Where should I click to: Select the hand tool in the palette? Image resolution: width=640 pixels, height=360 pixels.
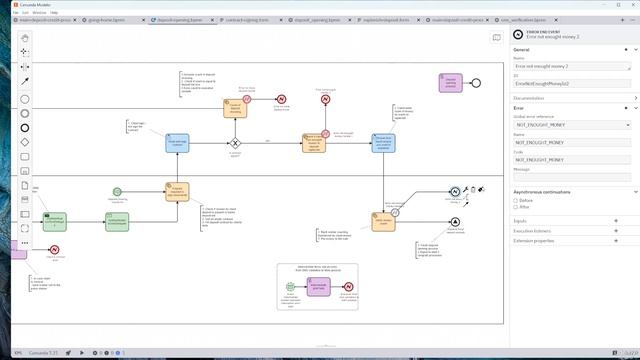point(25,38)
